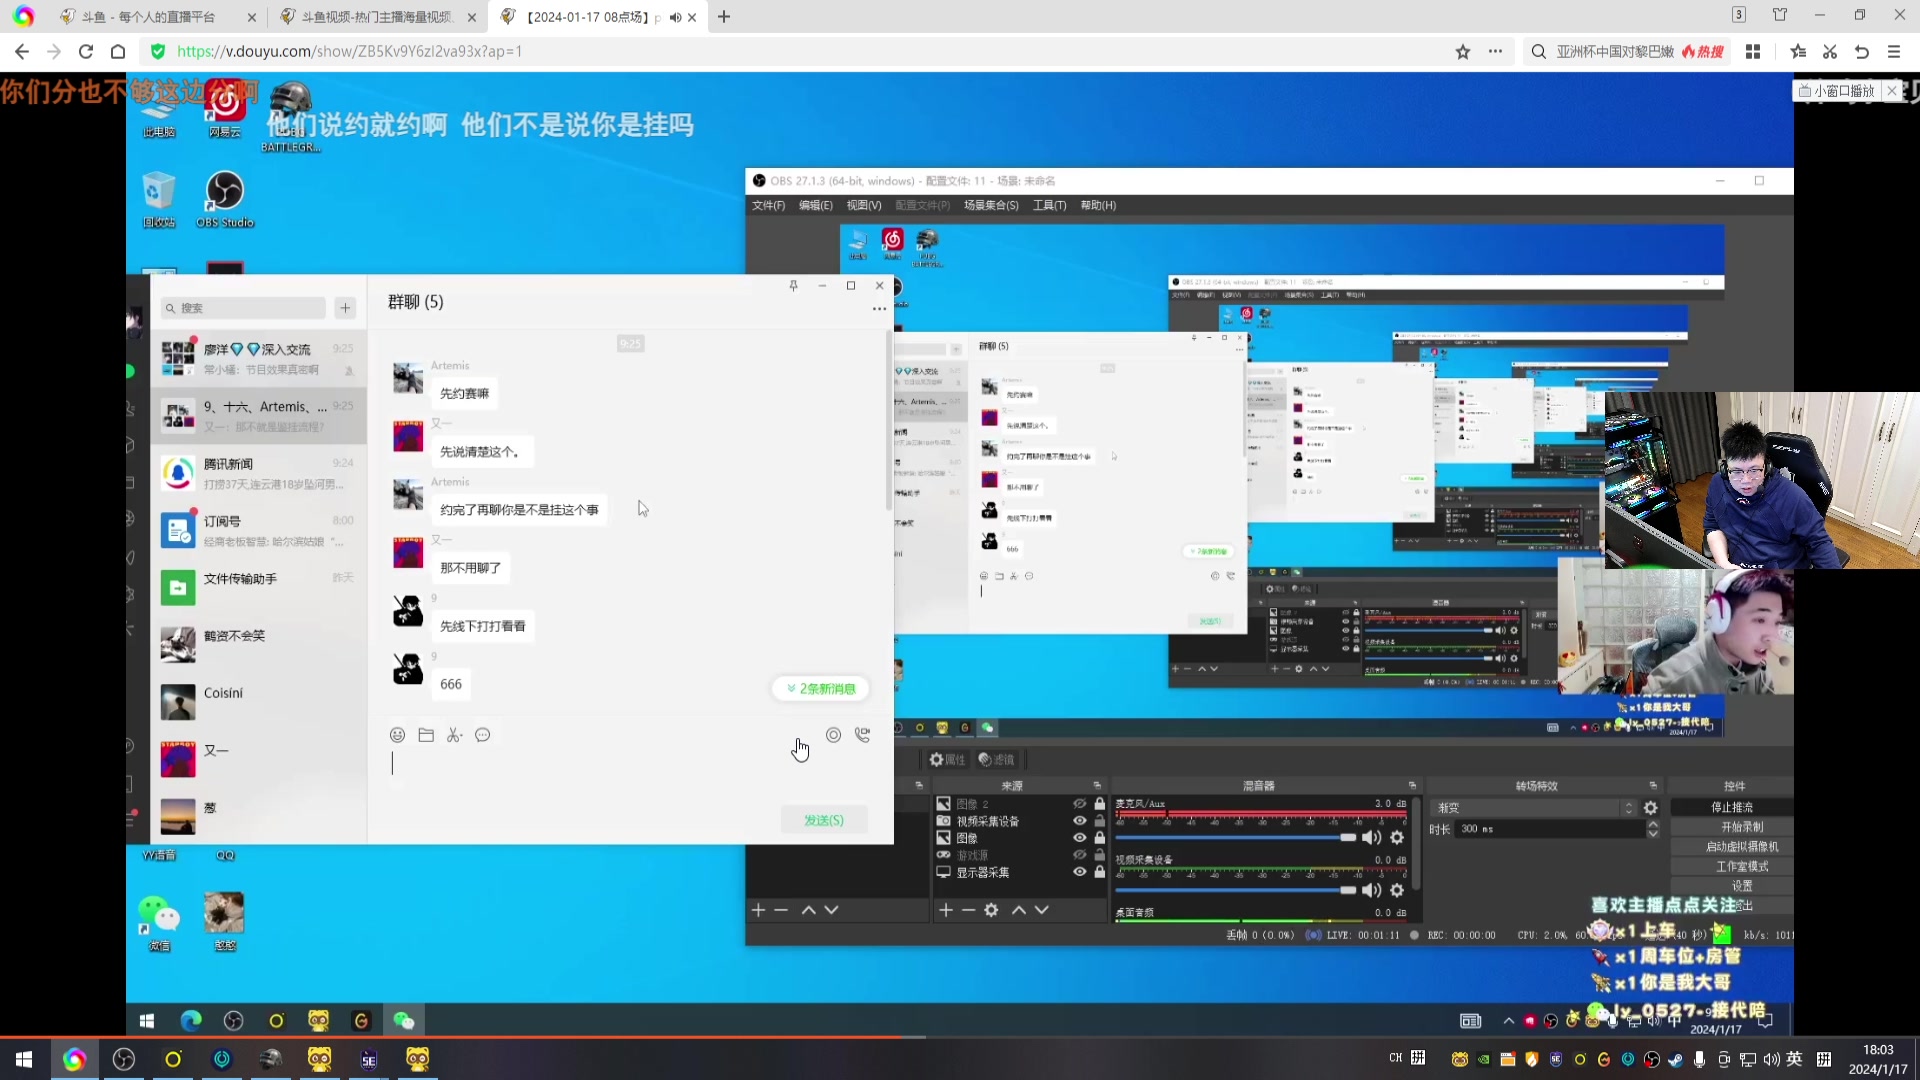Toggle visibility of 显示器采集 source
Image resolution: width=1920 pixels, height=1080 pixels.
[1079, 872]
